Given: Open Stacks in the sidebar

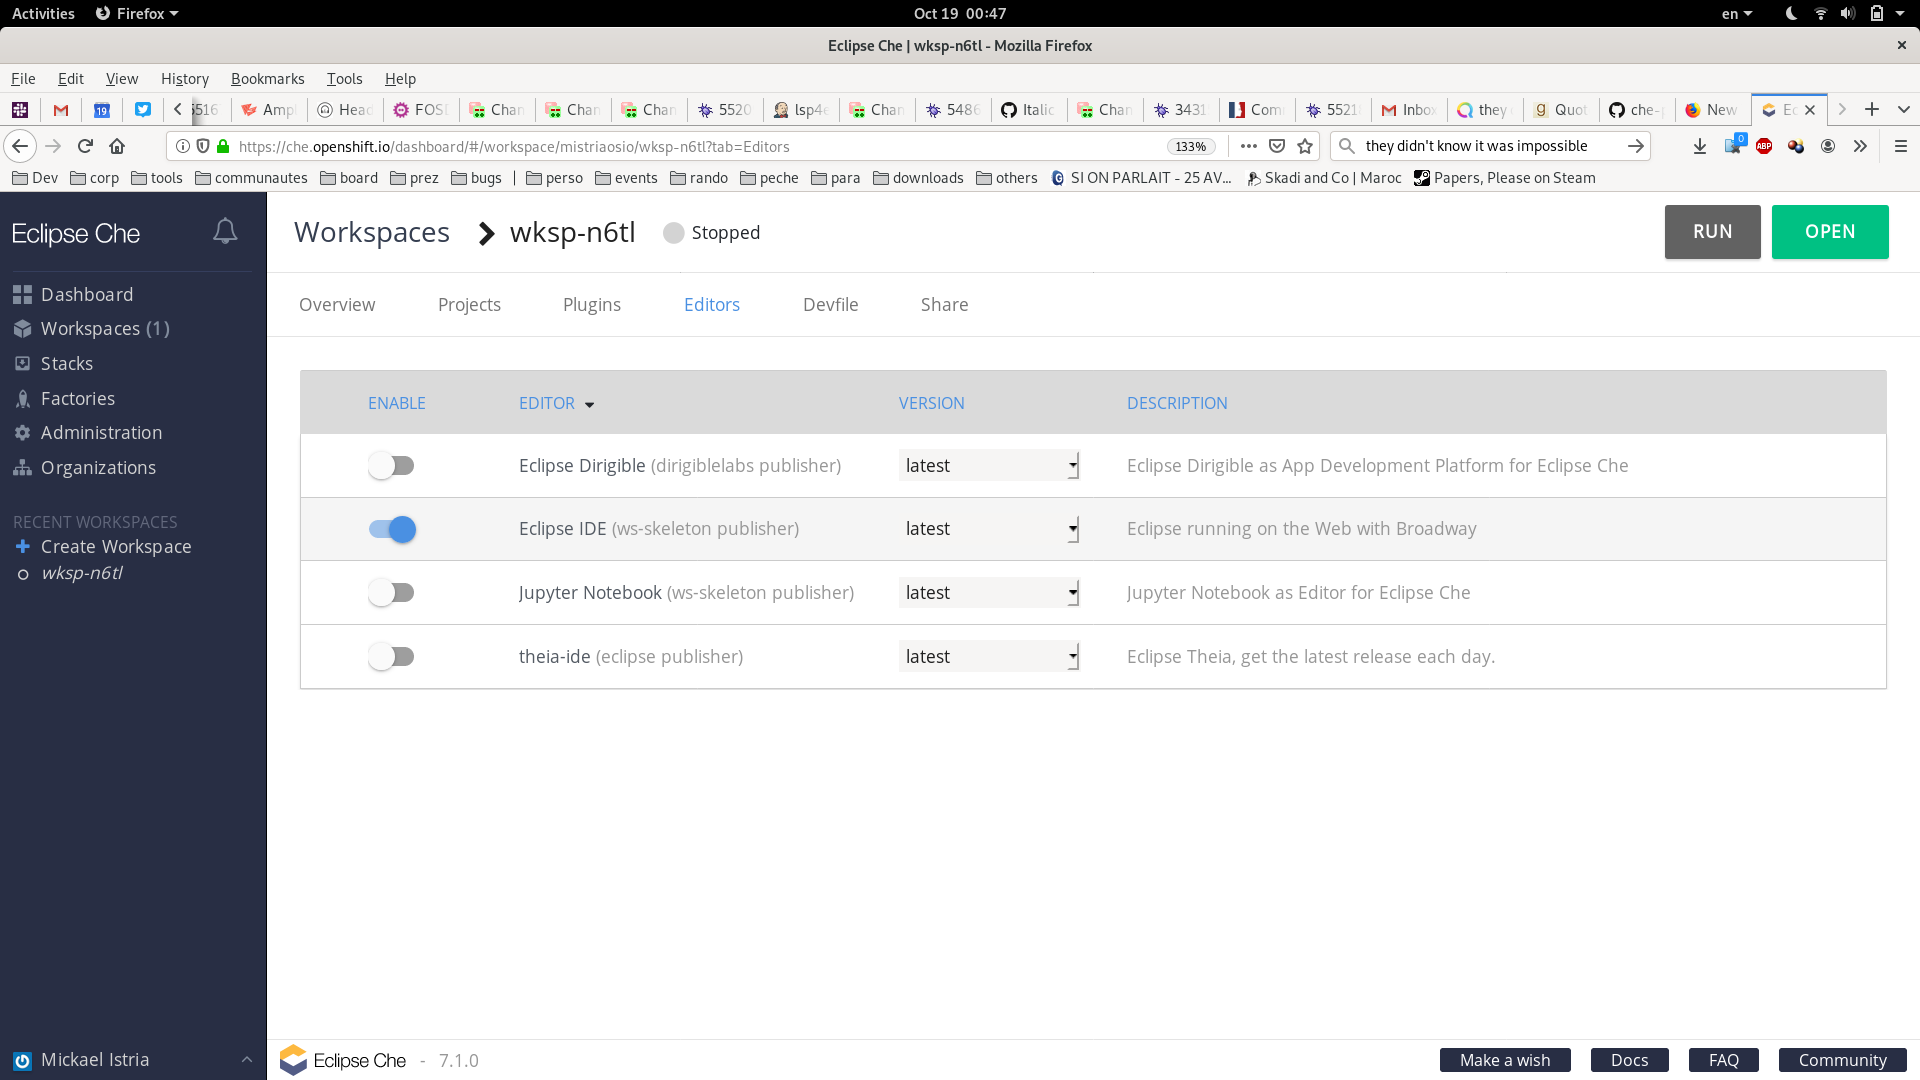Looking at the screenshot, I should tap(53, 363).
